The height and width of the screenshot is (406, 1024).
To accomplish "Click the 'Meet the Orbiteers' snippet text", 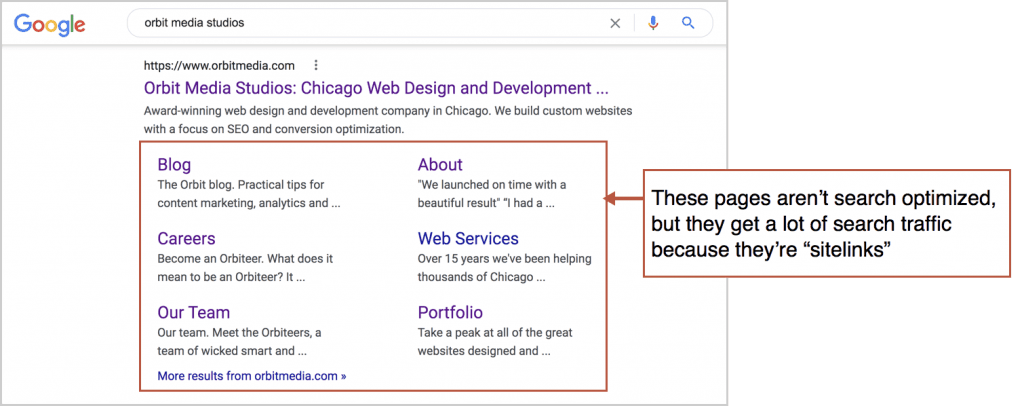I will (239, 341).
